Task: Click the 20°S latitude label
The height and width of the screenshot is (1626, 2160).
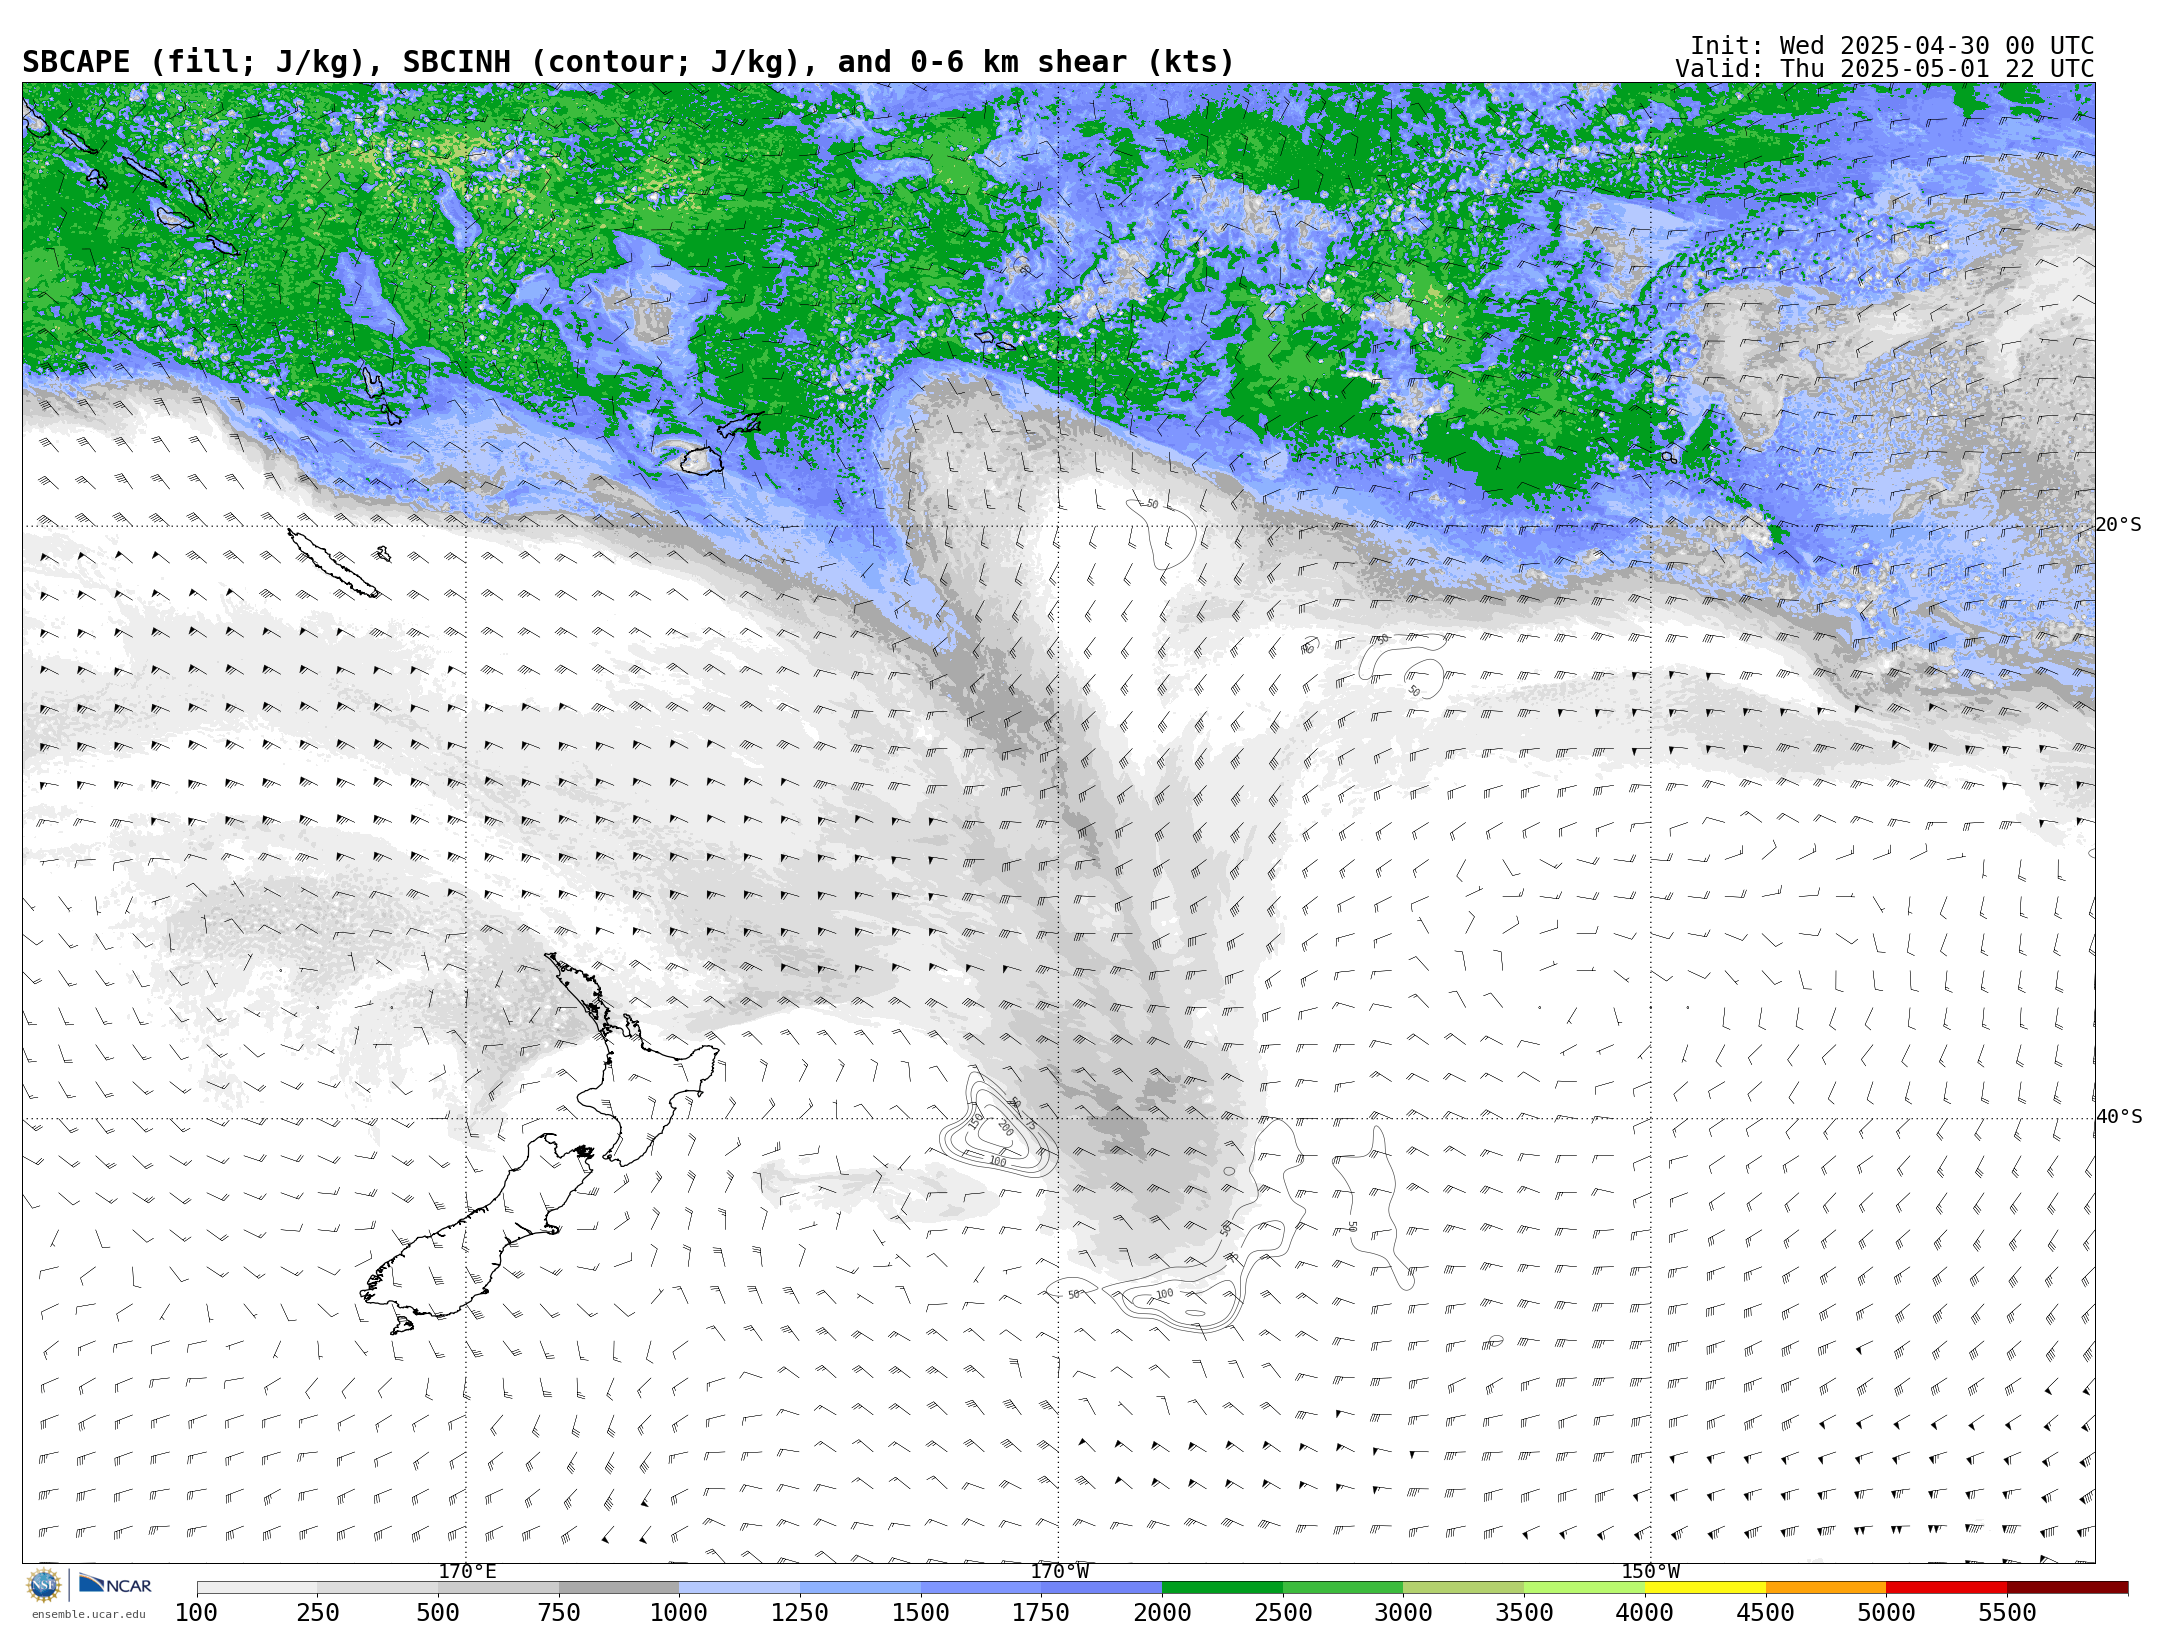Action: click(x=2119, y=525)
